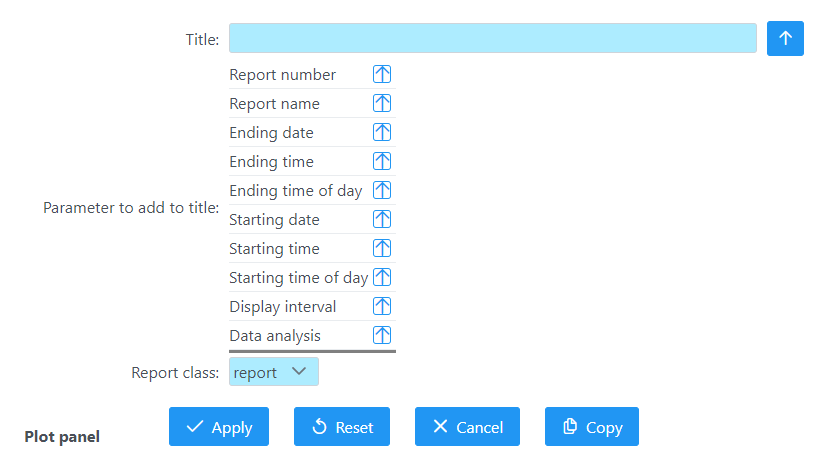Click the icon beside Starting time of day
Image resolution: width=824 pixels, height=463 pixels.
382,278
